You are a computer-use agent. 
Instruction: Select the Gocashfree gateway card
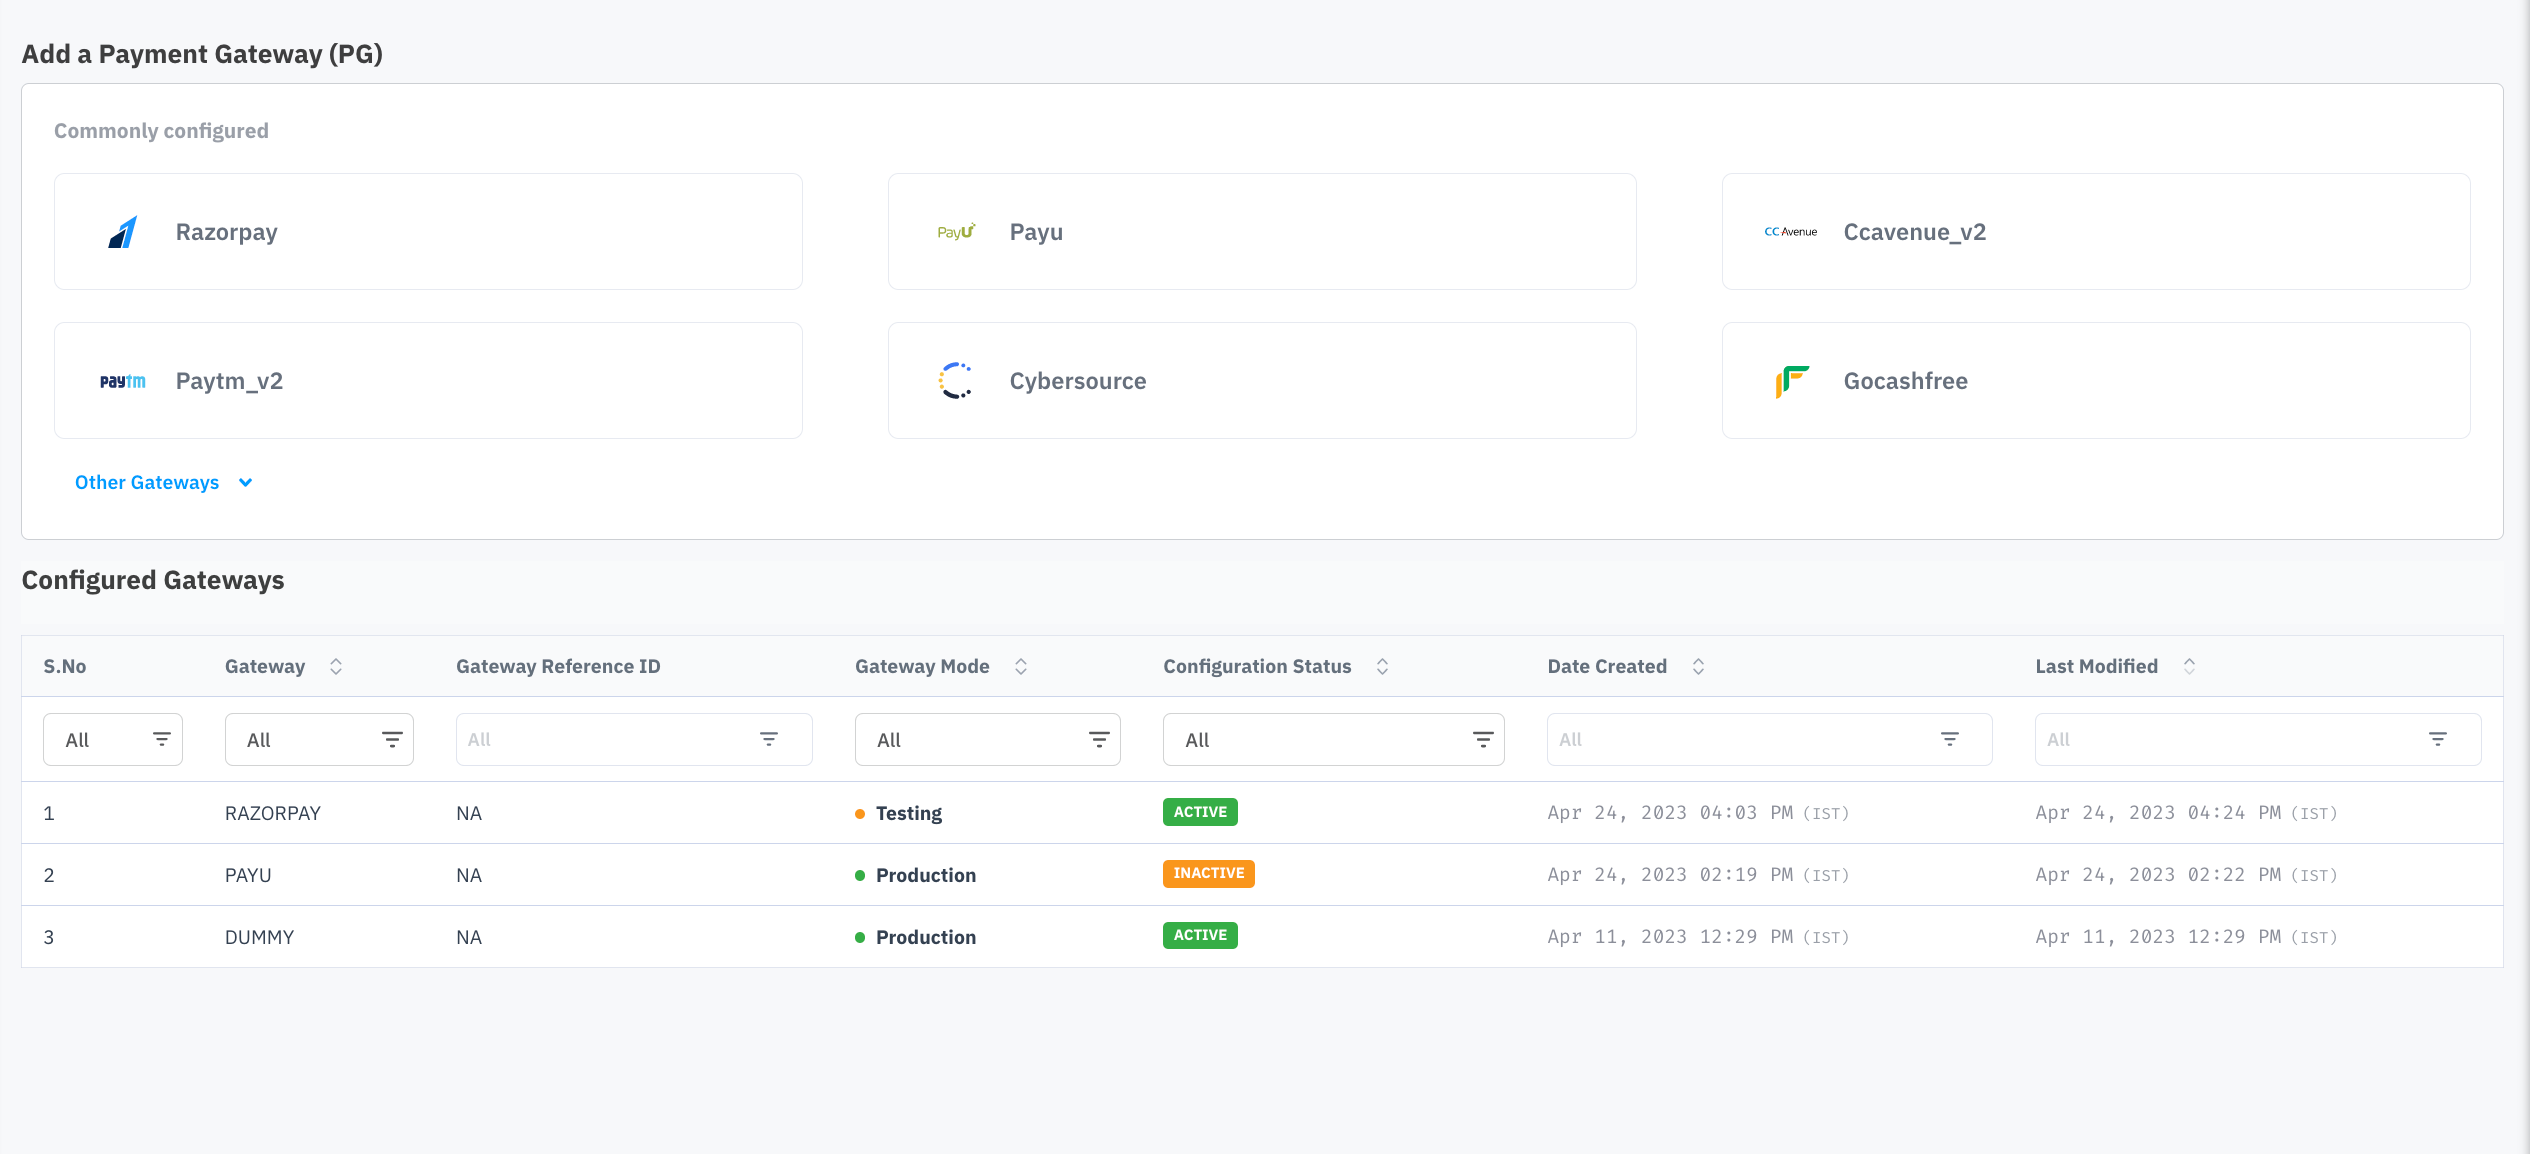pos(2095,381)
